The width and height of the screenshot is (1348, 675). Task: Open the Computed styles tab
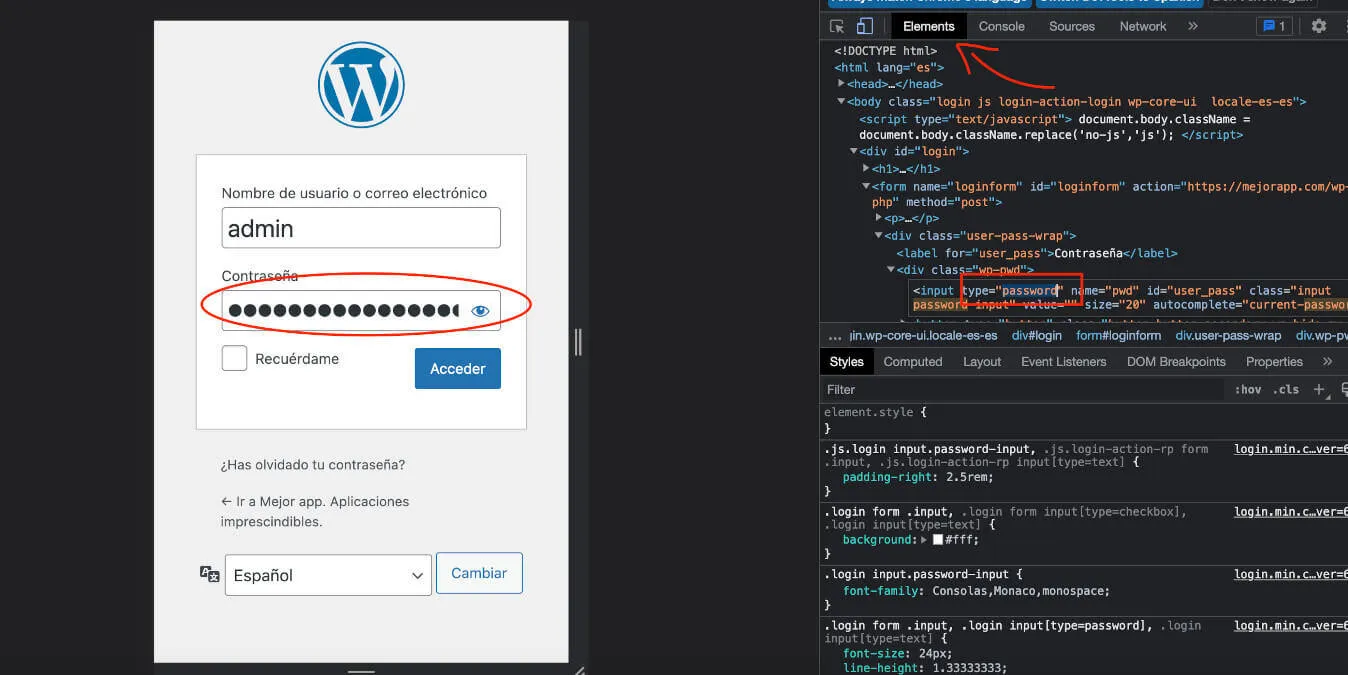tap(912, 361)
